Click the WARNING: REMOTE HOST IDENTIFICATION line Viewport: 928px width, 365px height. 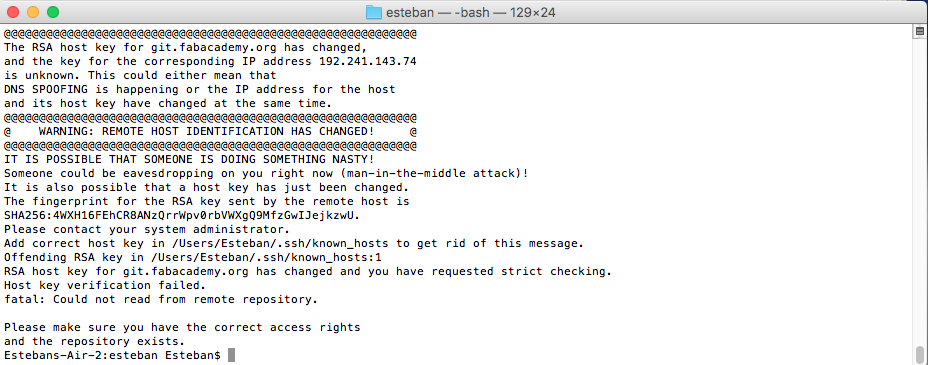pos(206,131)
